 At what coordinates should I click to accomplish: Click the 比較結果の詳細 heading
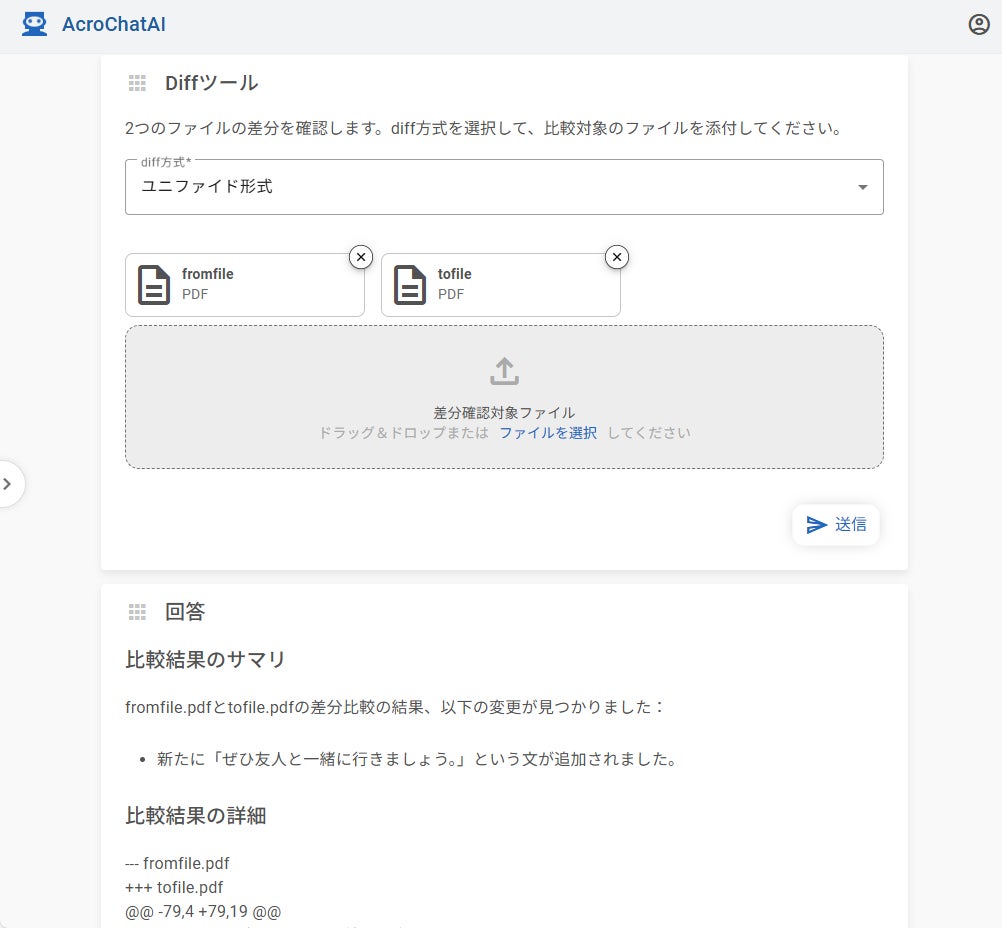pyautogui.click(x=196, y=816)
